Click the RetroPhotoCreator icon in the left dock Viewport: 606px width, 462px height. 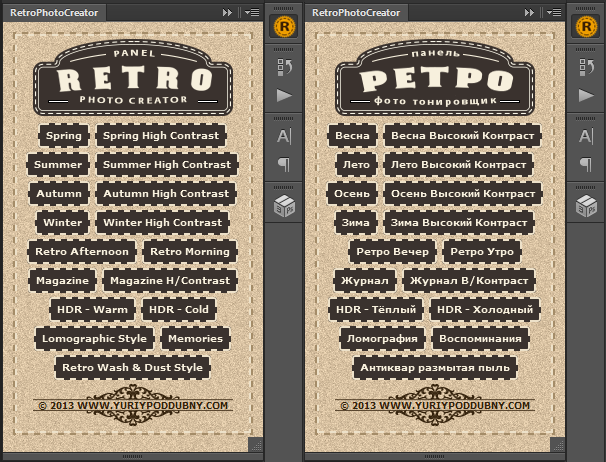point(284,28)
